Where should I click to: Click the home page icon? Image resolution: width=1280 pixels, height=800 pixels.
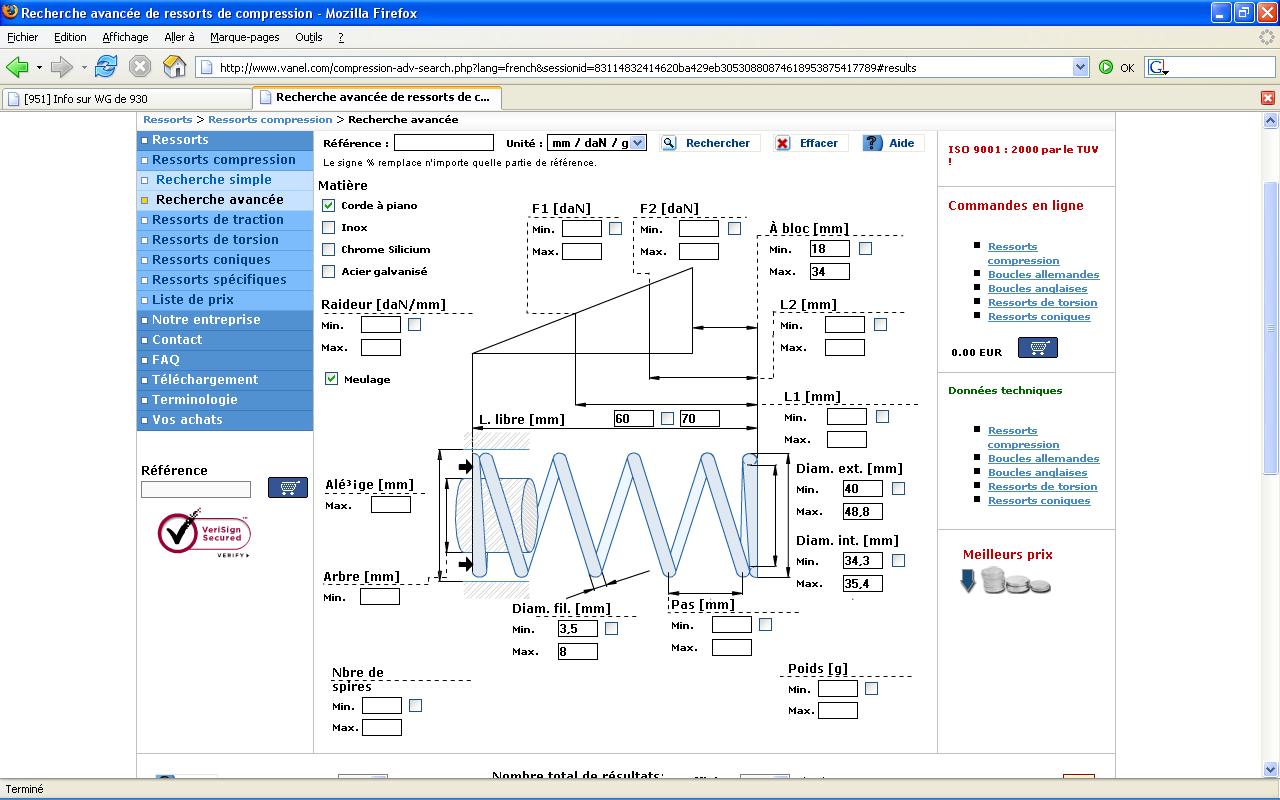tap(174, 67)
